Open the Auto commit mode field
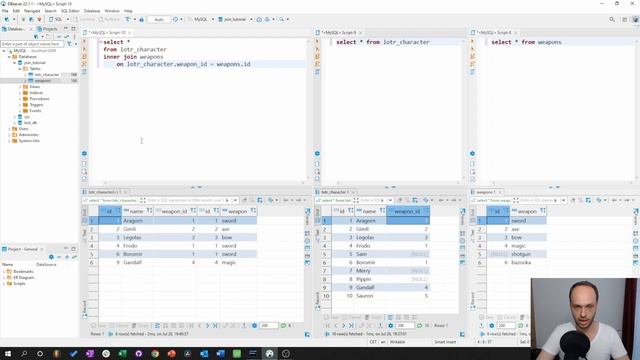The width and height of the screenshot is (640, 360). point(159,19)
